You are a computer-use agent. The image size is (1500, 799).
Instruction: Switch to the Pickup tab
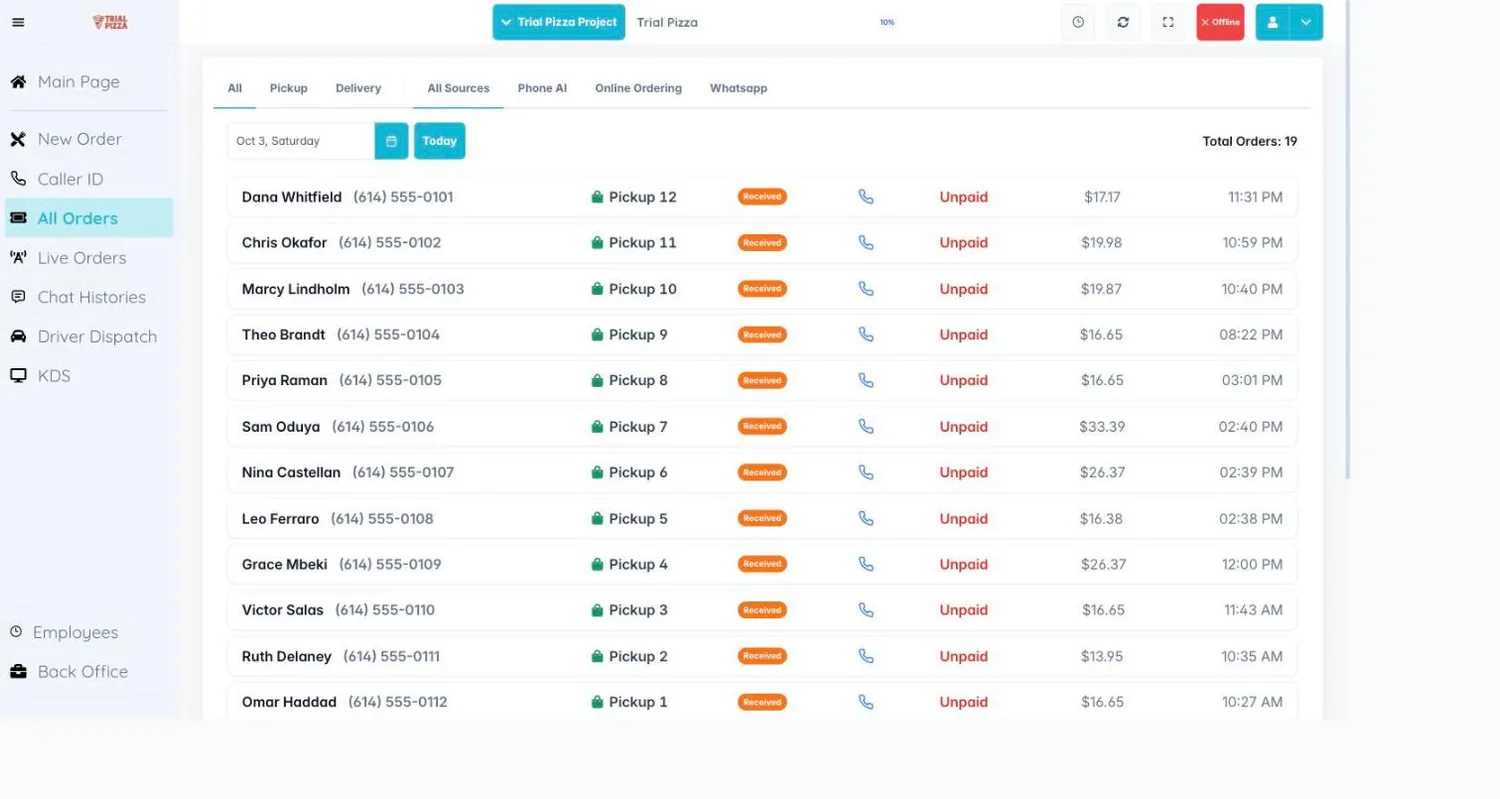click(x=289, y=88)
